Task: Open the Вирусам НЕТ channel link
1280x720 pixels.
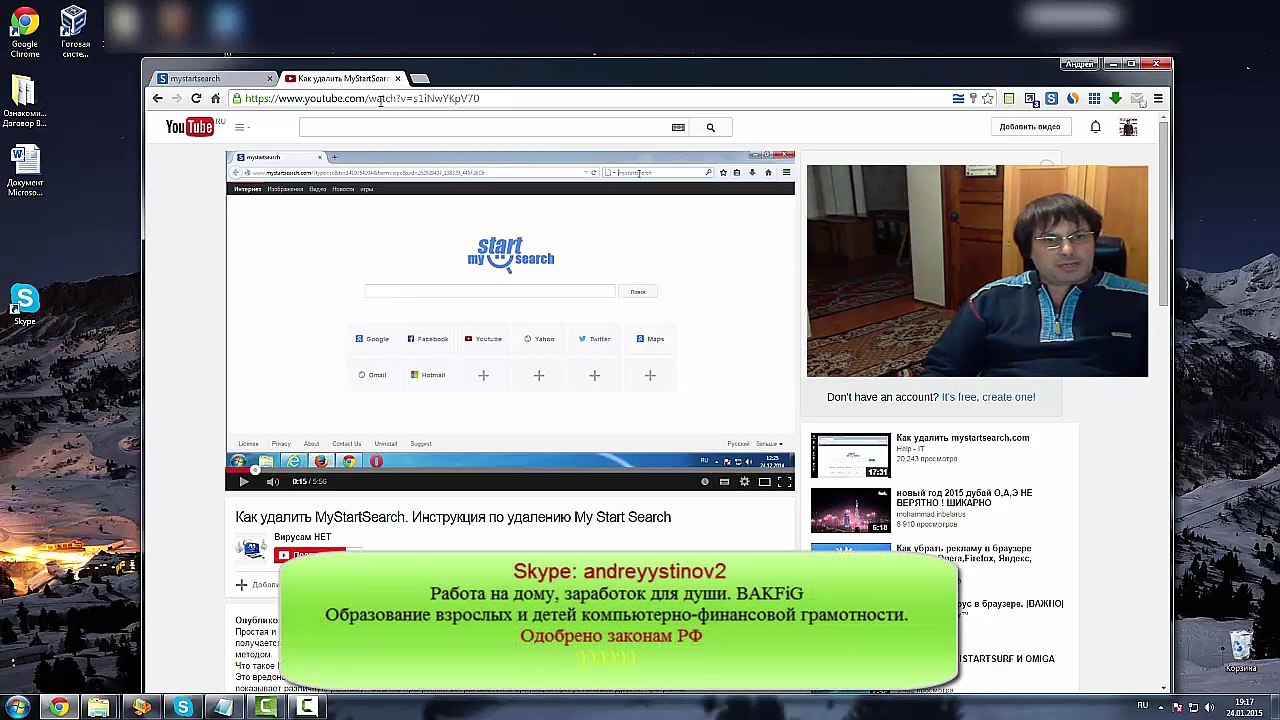Action: coord(302,537)
